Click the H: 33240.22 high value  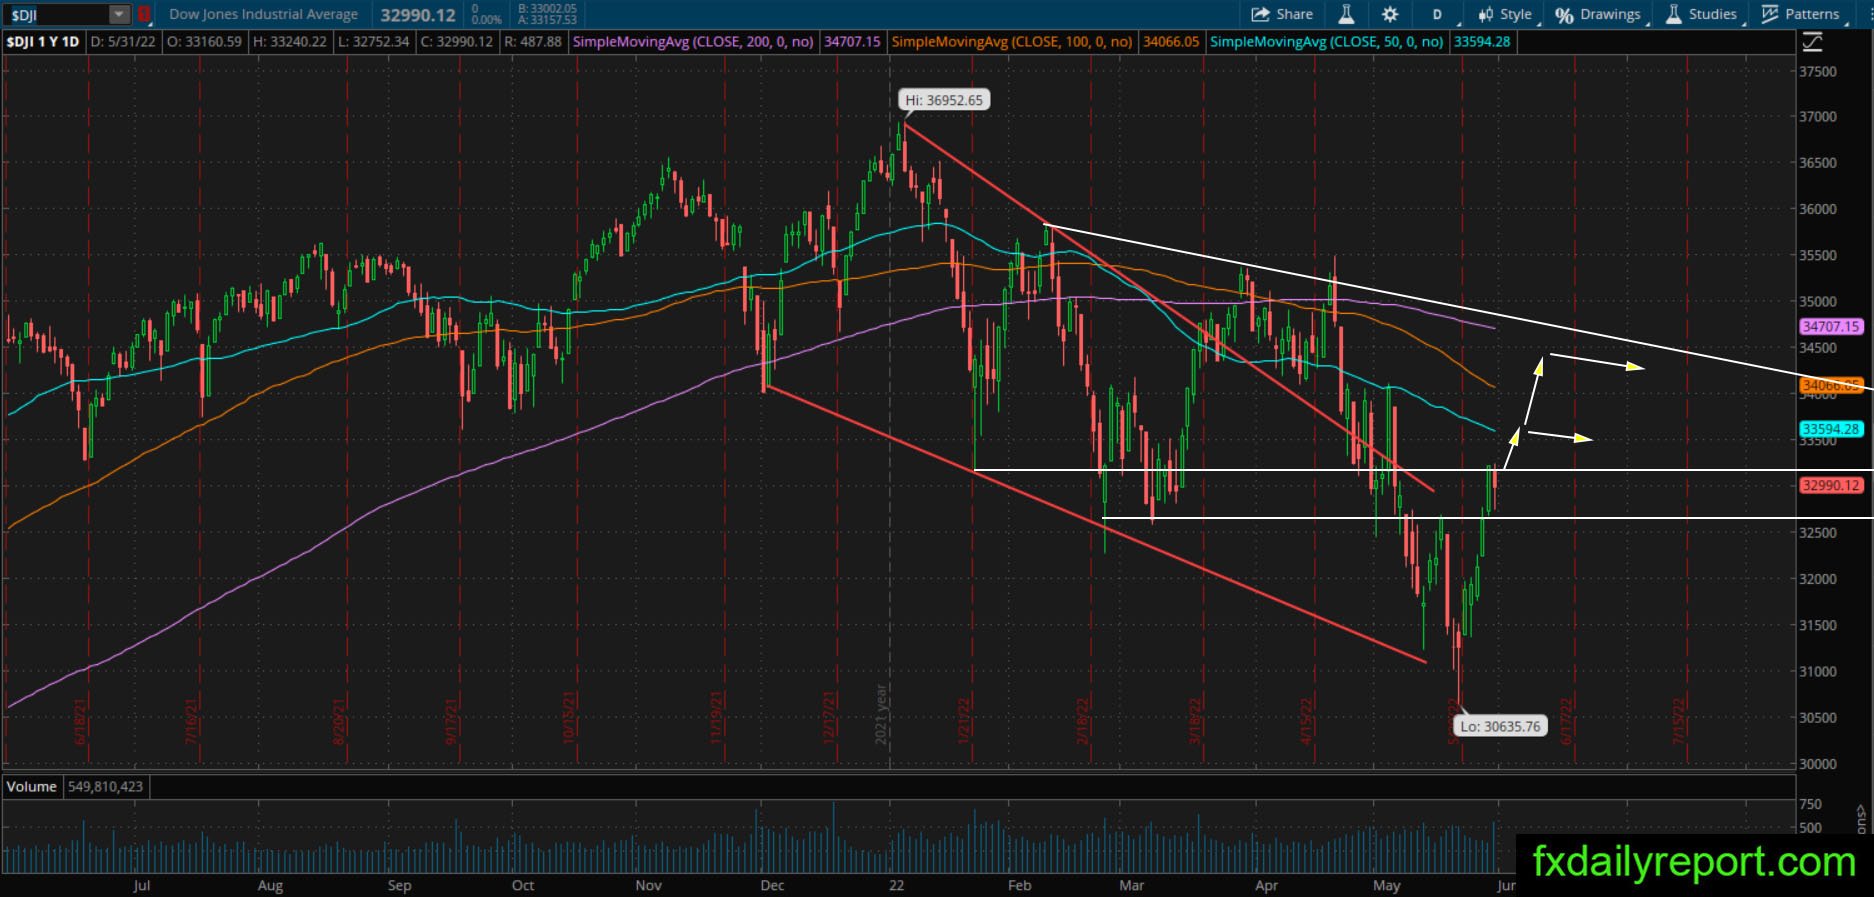click(290, 42)
